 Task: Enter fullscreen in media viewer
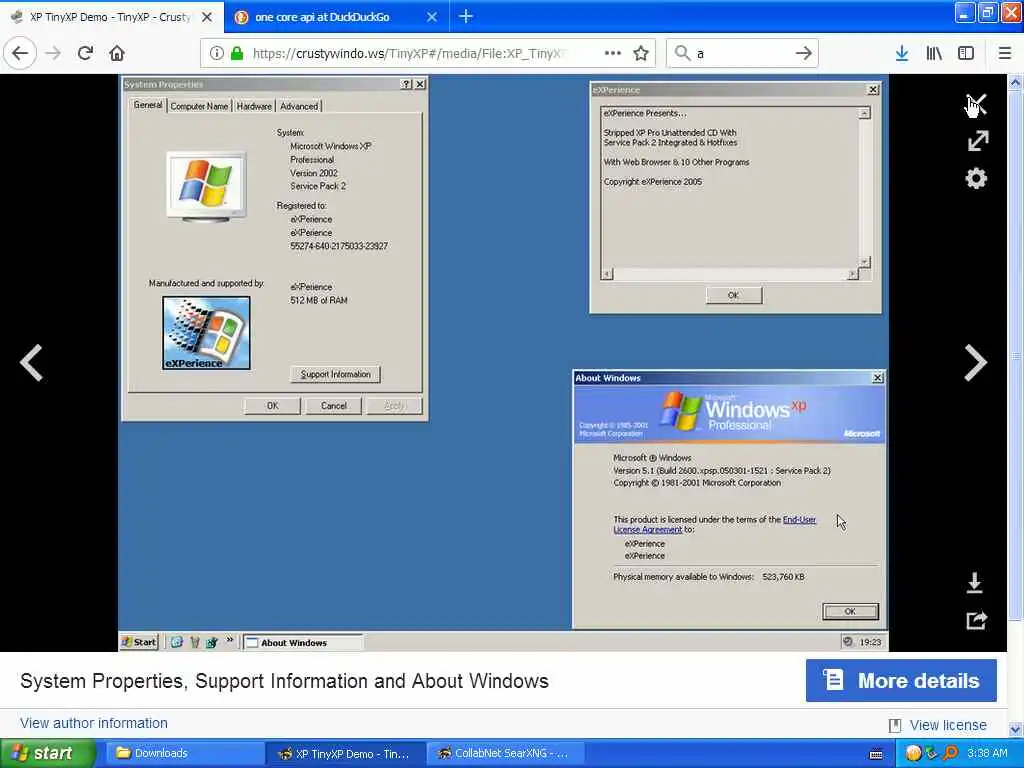pos(977,140)
